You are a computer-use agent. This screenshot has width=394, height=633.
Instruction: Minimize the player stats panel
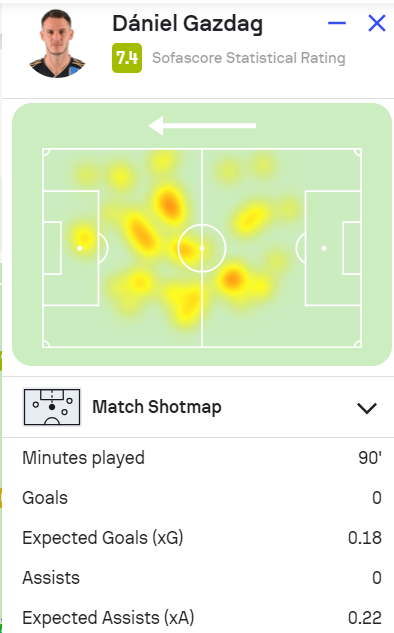[x=337, y=23]
